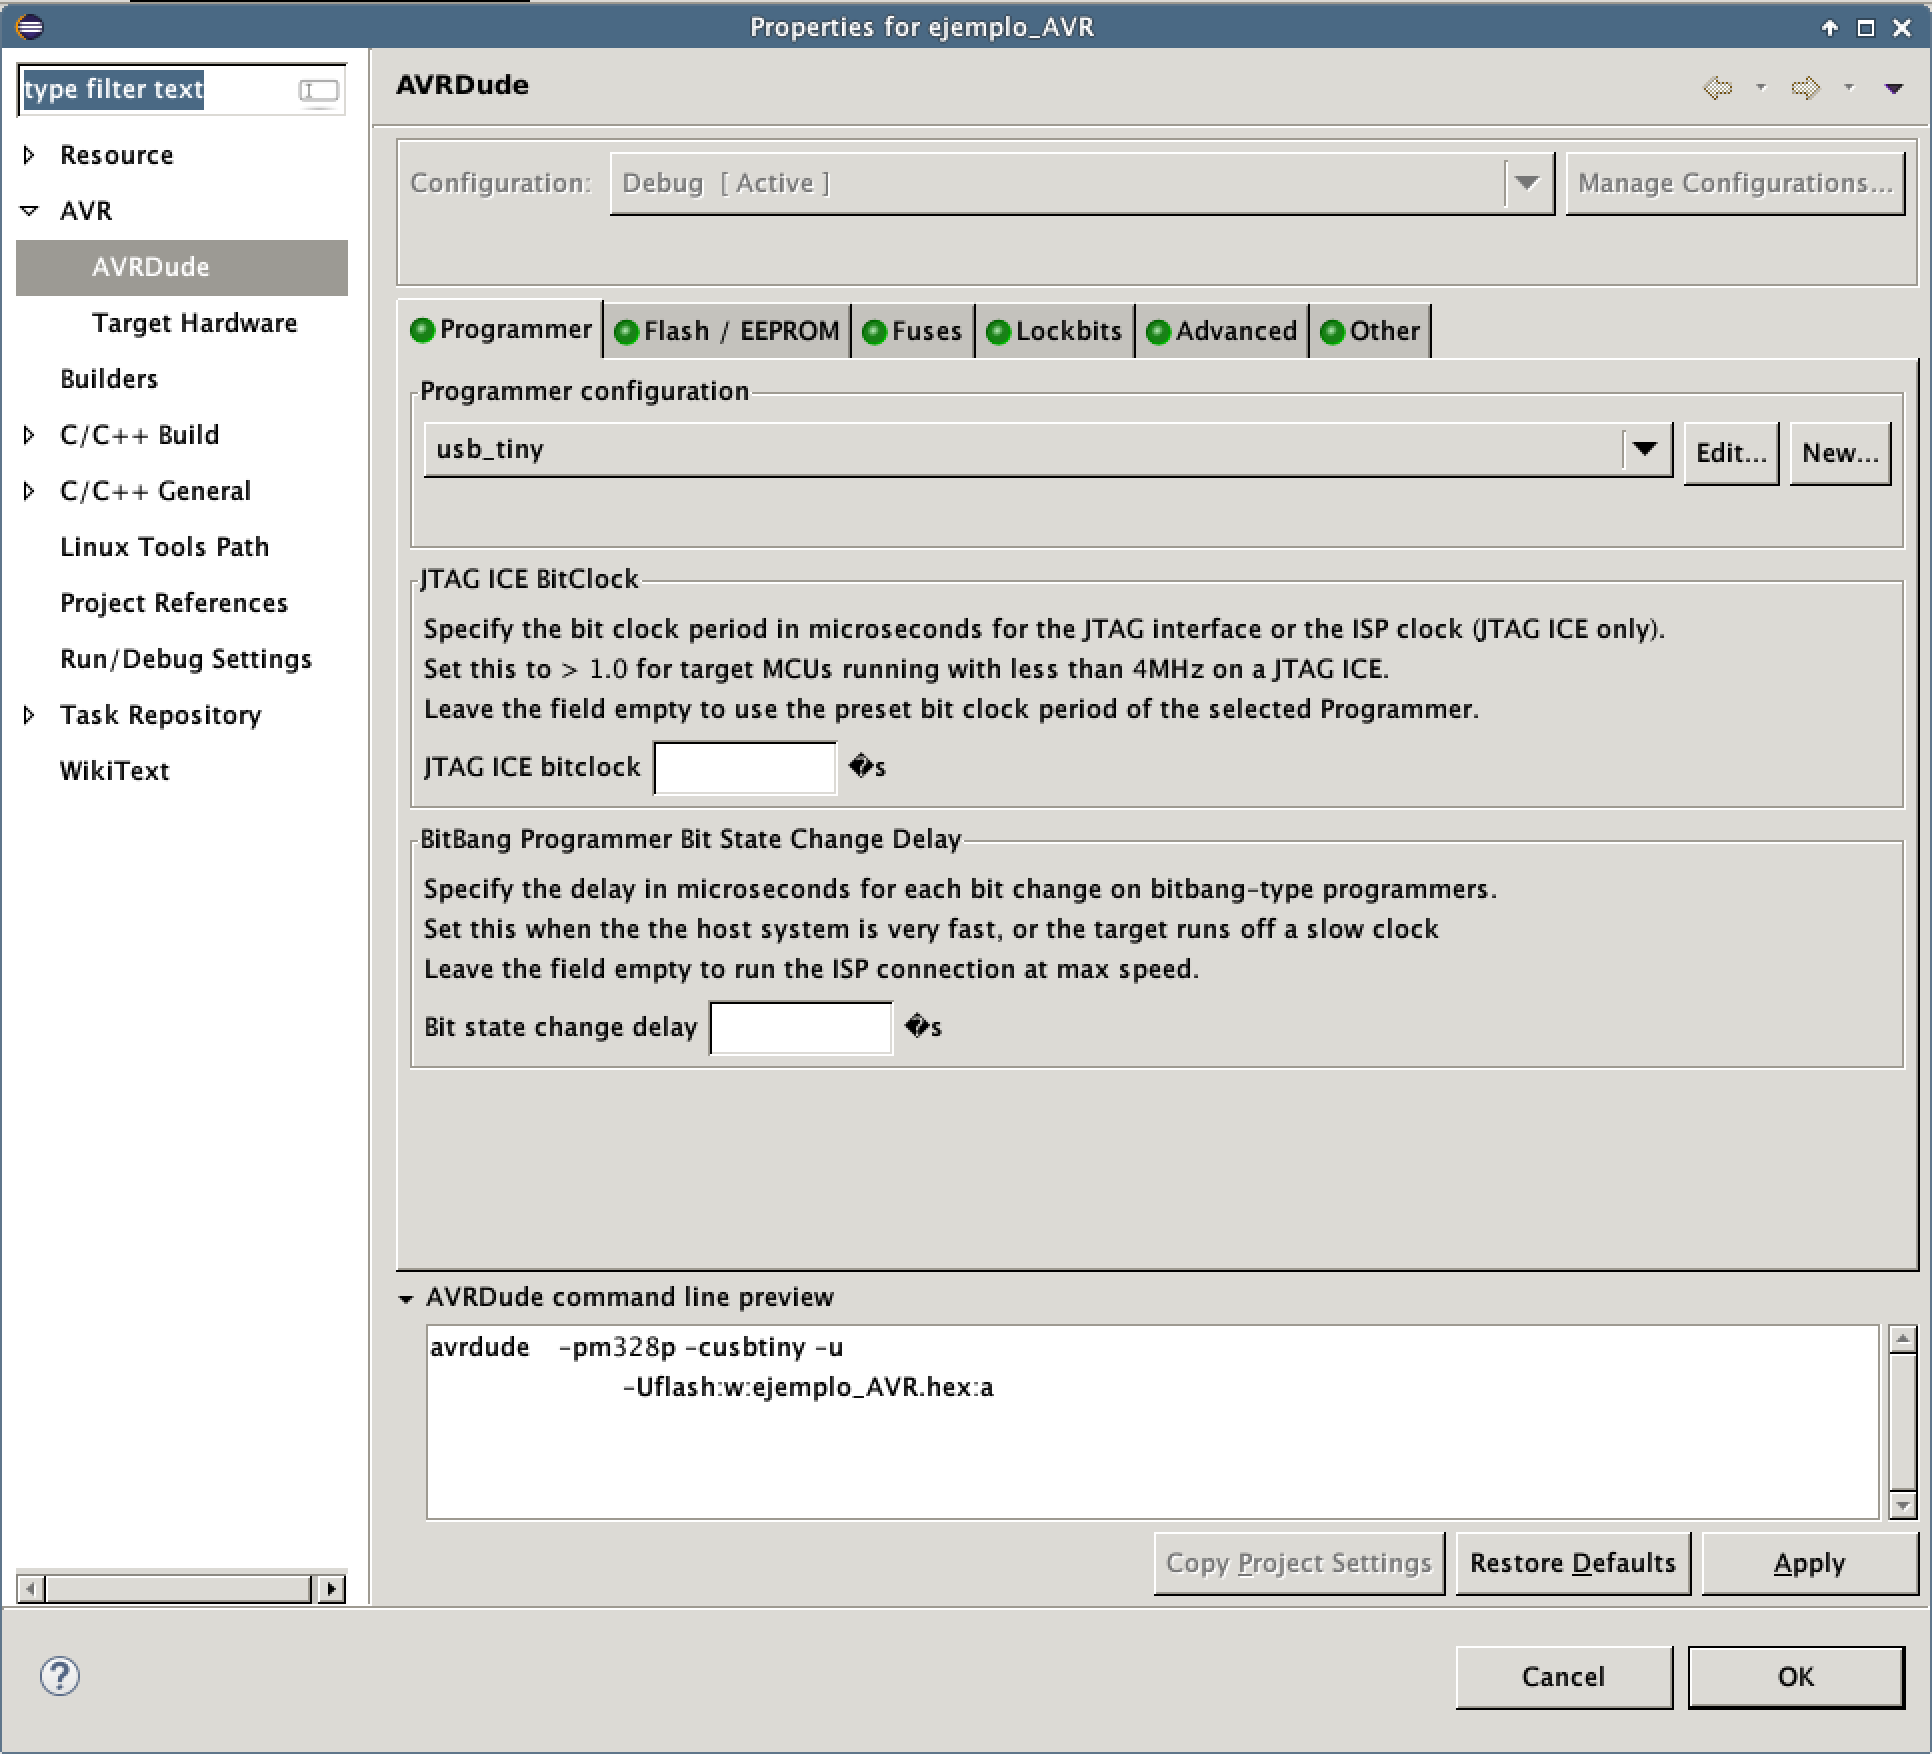
Task: Click the back navigation arrow icon
Action: (x=1717, y=88)
